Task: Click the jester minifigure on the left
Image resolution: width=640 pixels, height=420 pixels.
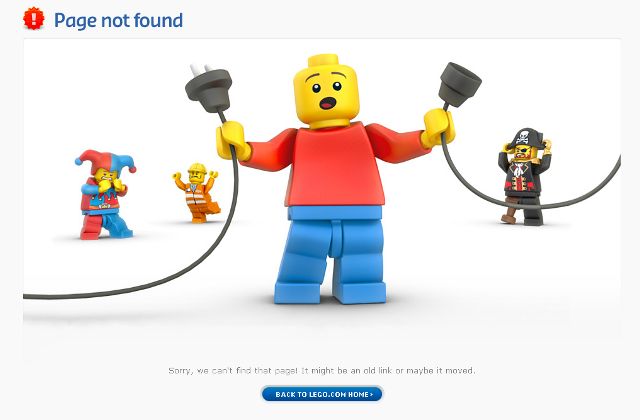Action: (104, 195)
